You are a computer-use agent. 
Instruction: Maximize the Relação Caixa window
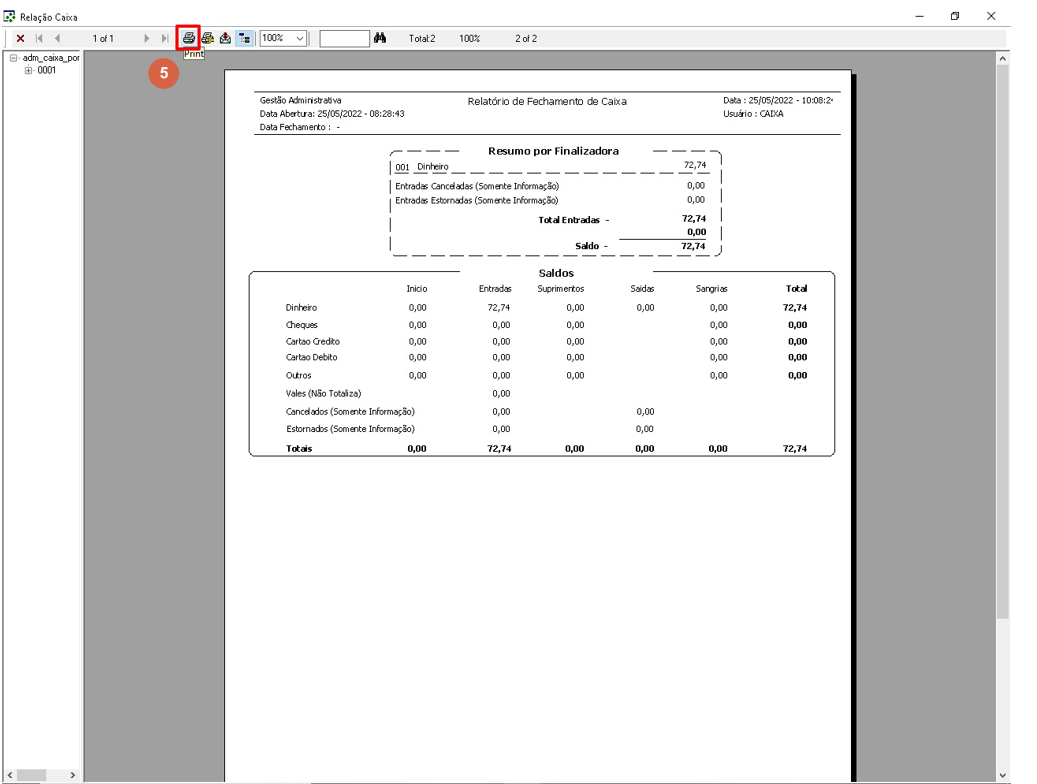(x=955, y=16)
